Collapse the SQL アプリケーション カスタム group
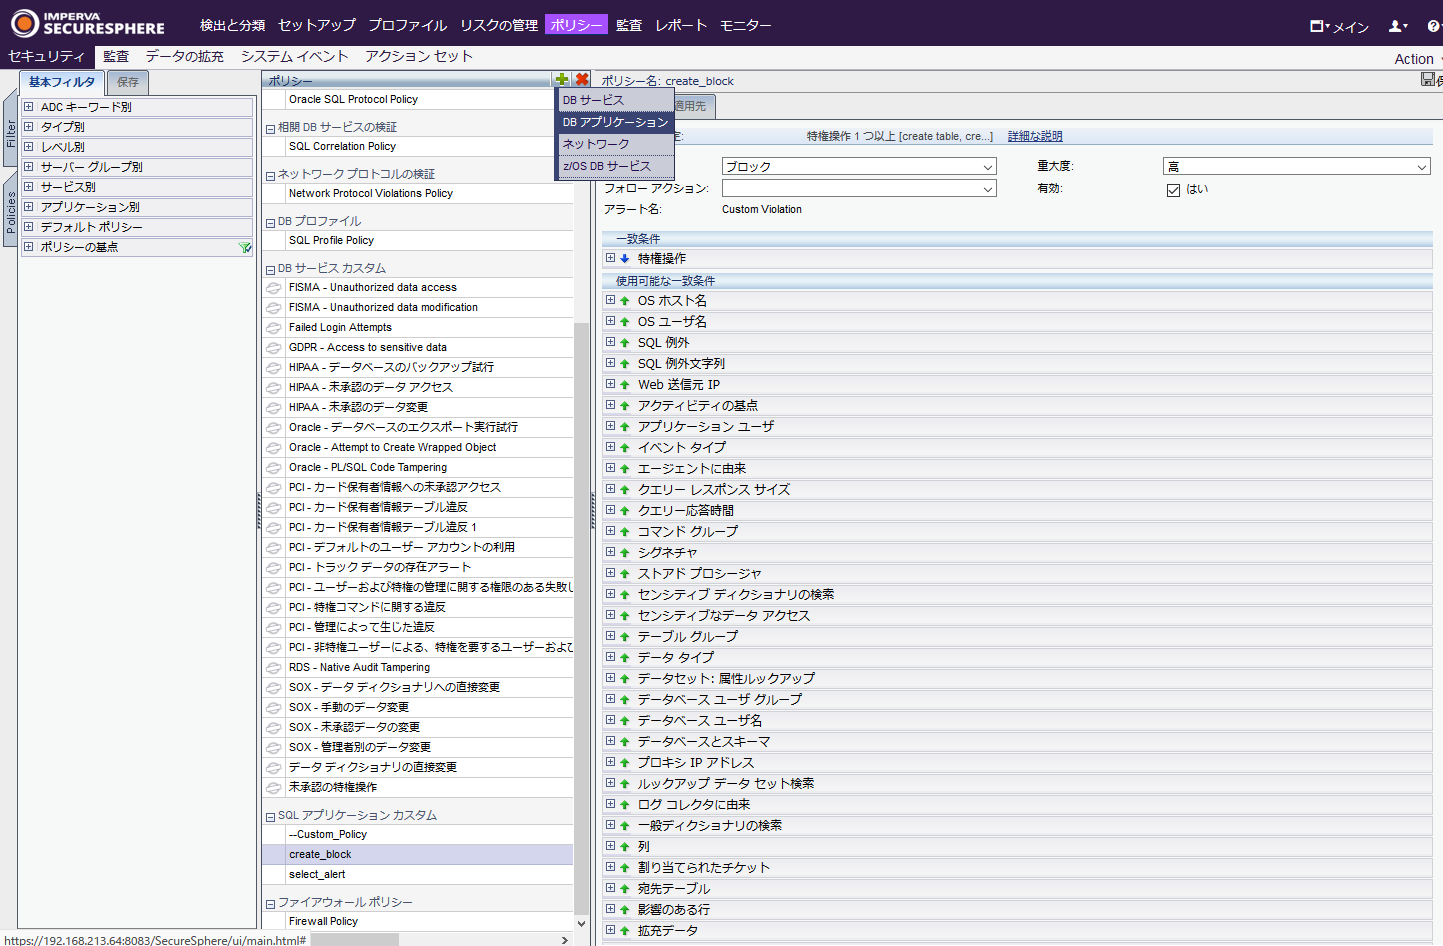Screen dimensions: 1443x946 click(270, 816)
